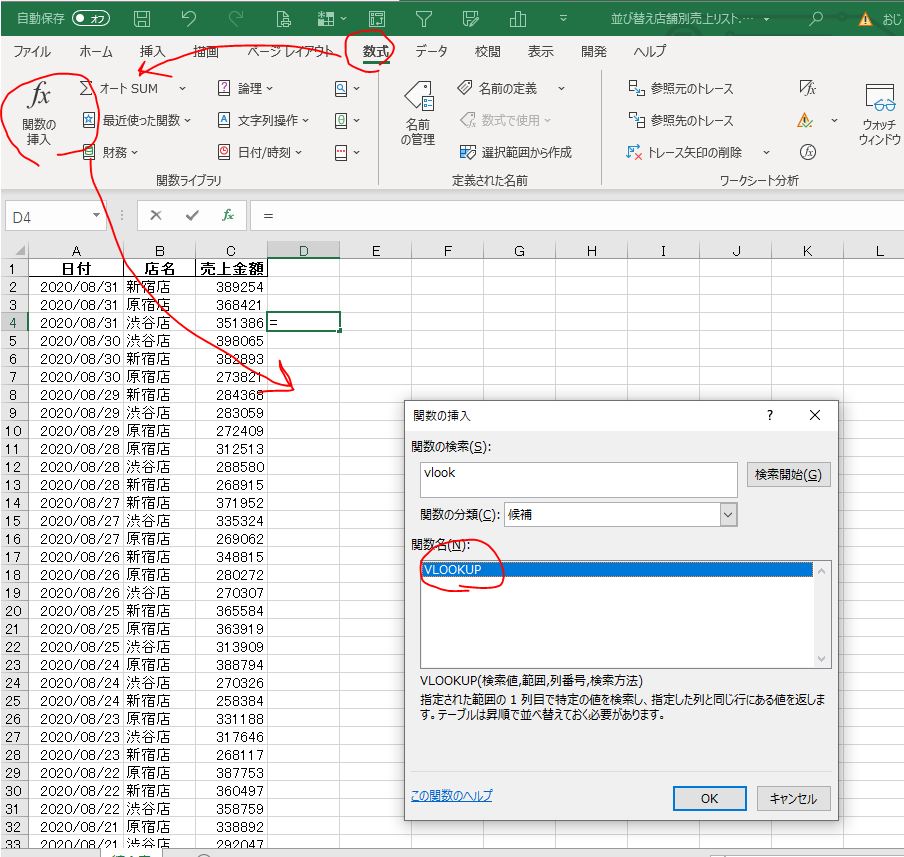
Task: Click Create from Selection (選択範囲から作成)
Action: coord(516,152)
